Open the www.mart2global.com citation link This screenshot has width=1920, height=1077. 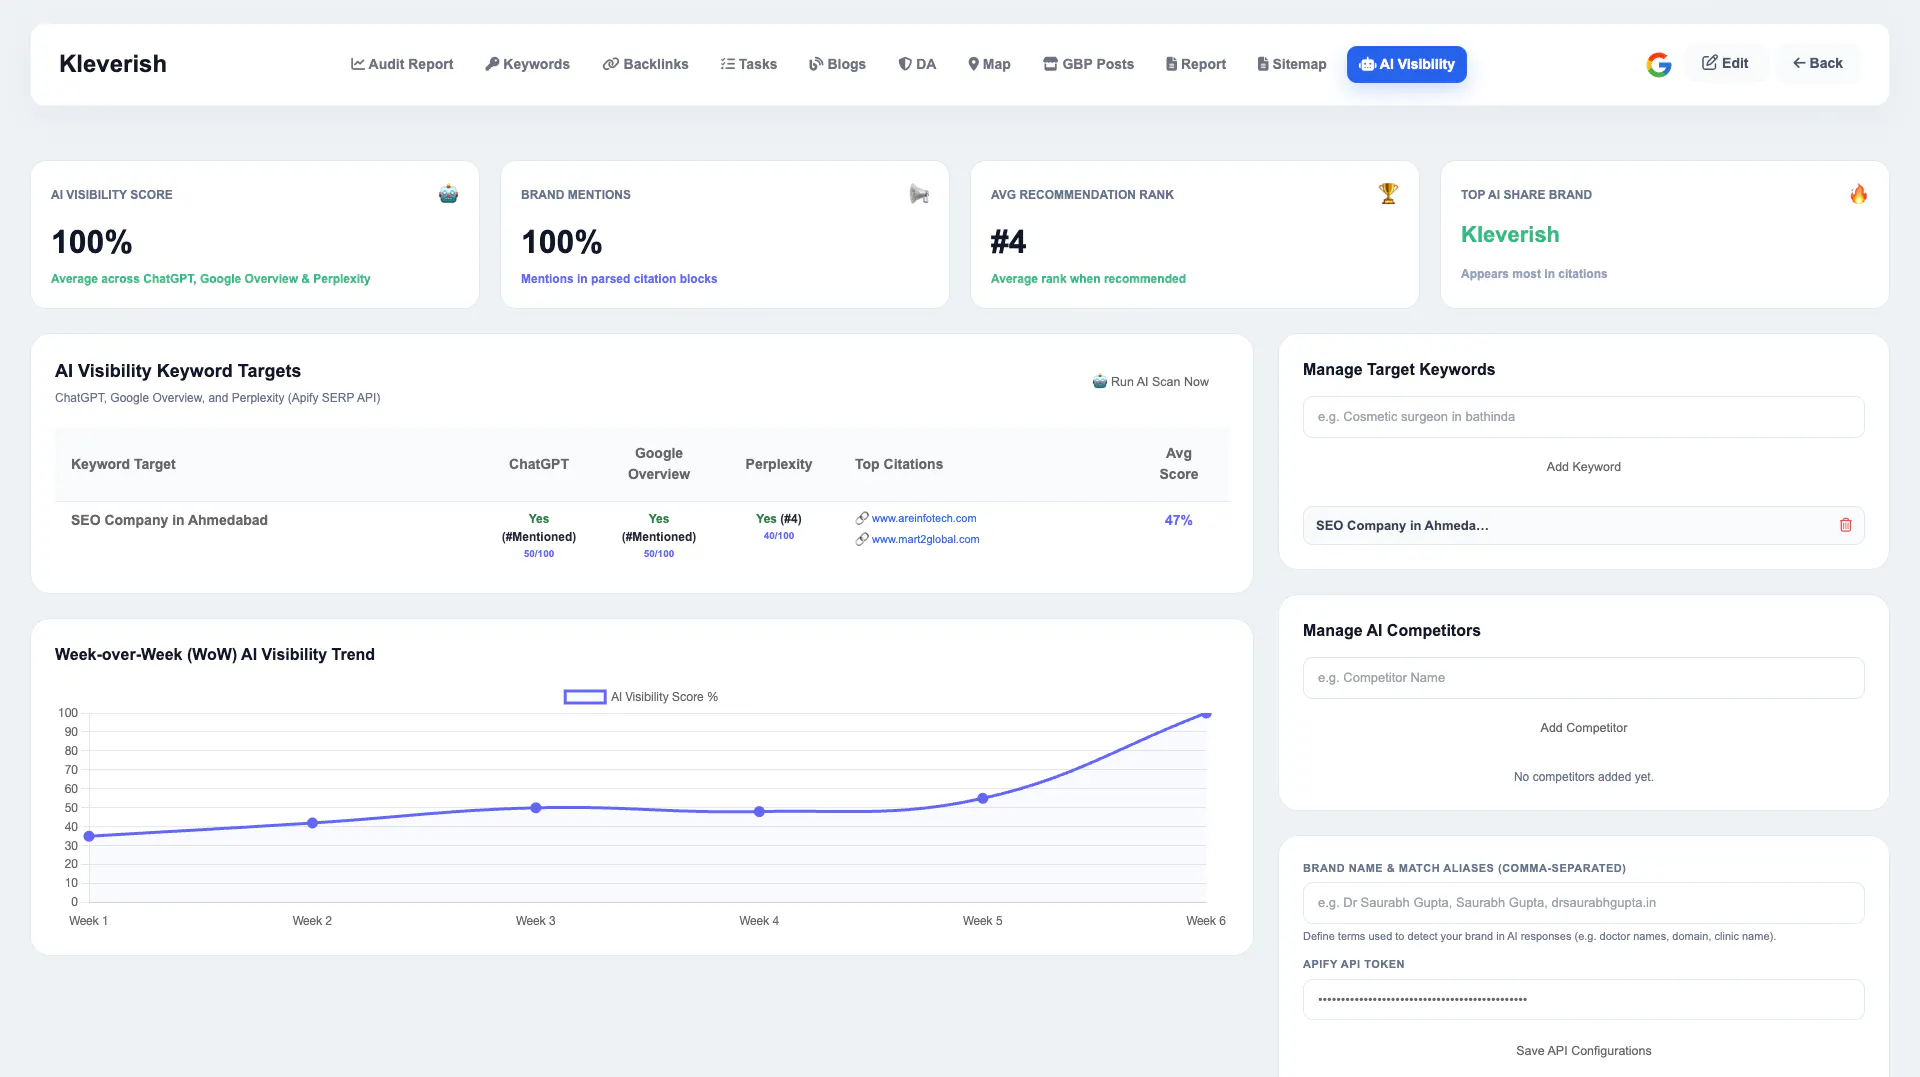(925, 539)
